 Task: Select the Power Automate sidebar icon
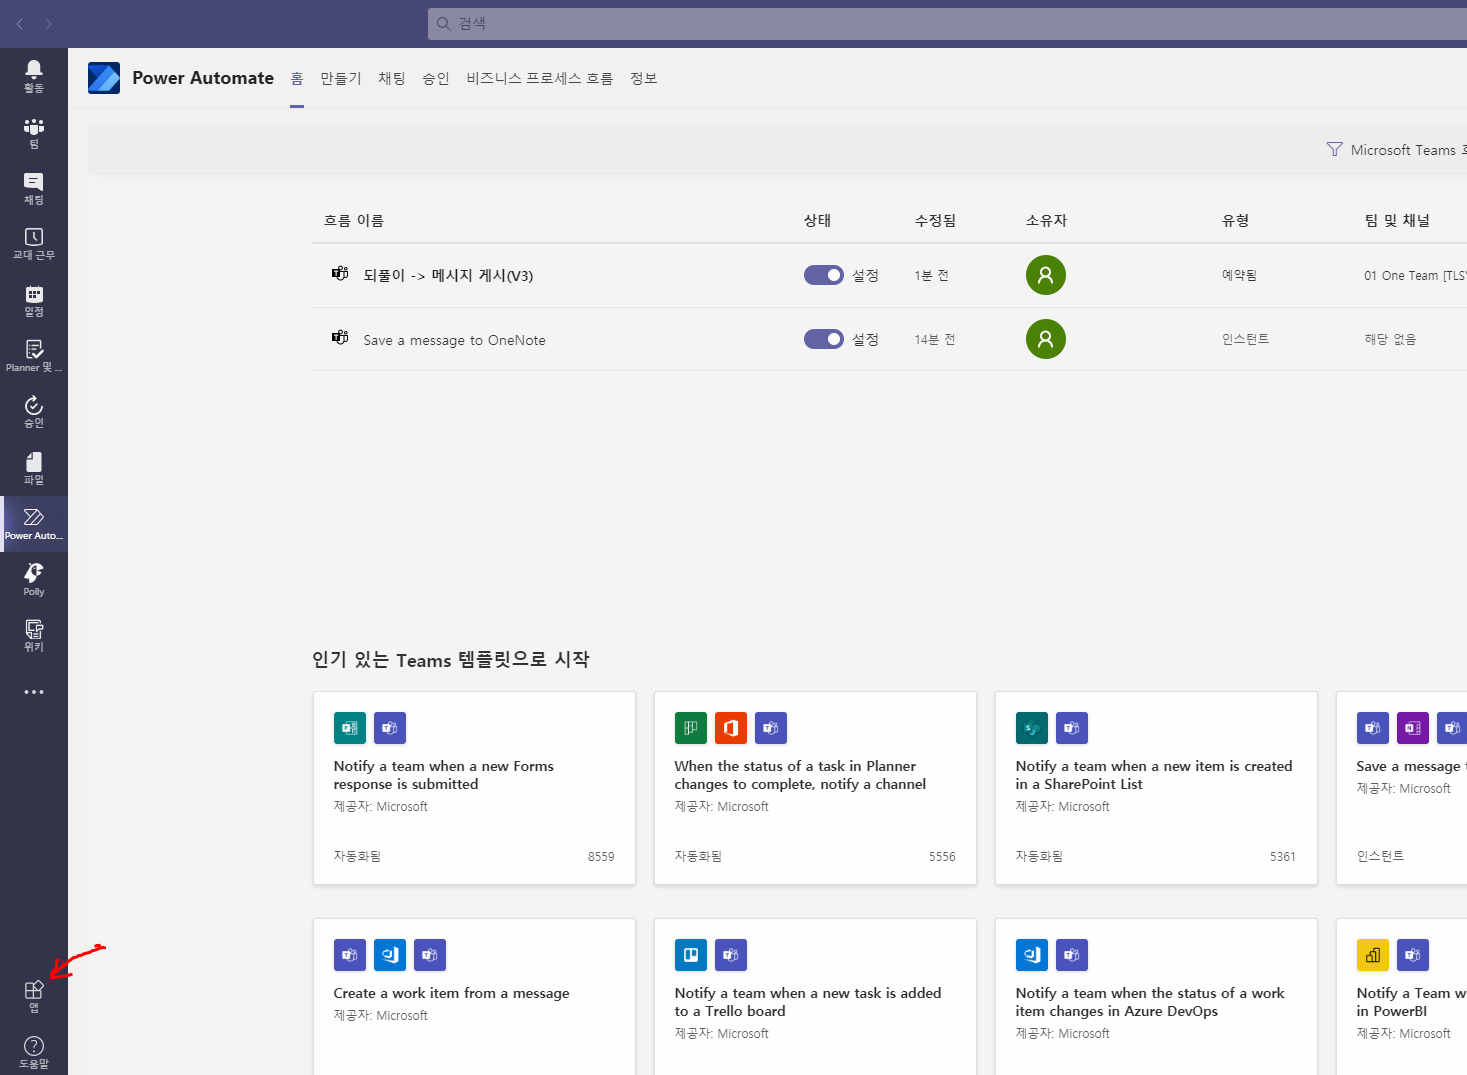click(x=34, y=524)
